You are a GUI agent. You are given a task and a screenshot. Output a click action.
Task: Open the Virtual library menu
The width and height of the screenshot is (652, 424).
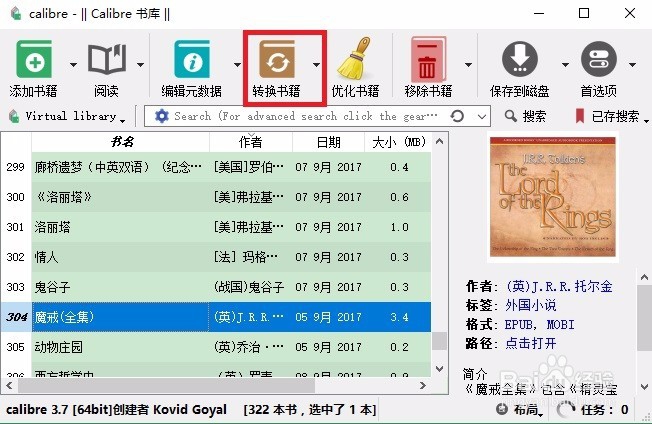coord(67,116)
